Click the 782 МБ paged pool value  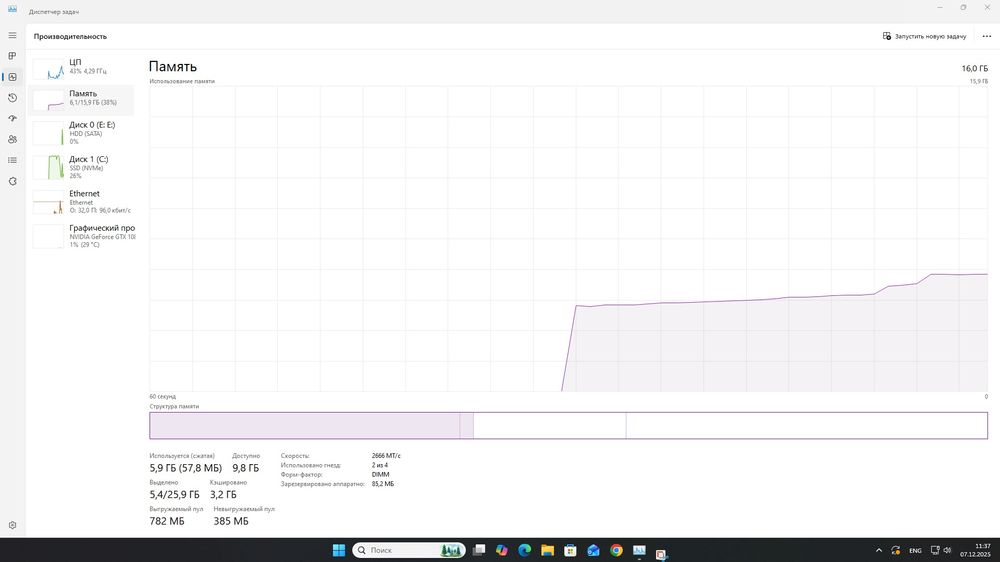click(x=166, y=521)
